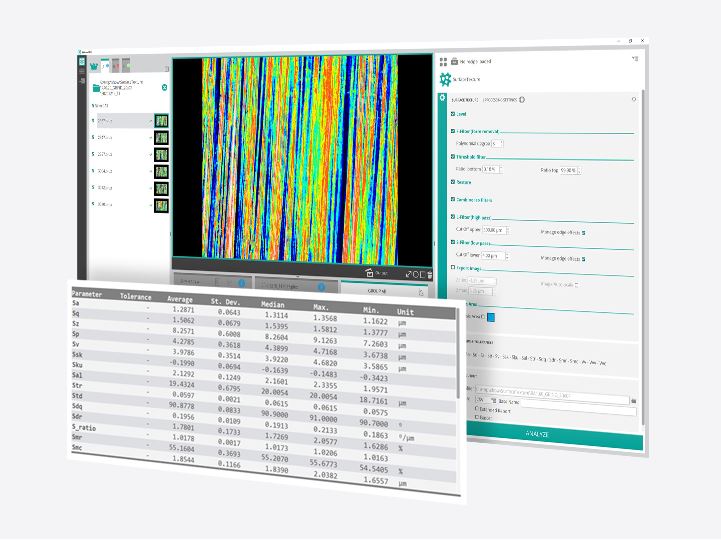Click the Ratio bottom value stepper
The width and height of the screenshot is (721, 542).
tap(501, 169)
